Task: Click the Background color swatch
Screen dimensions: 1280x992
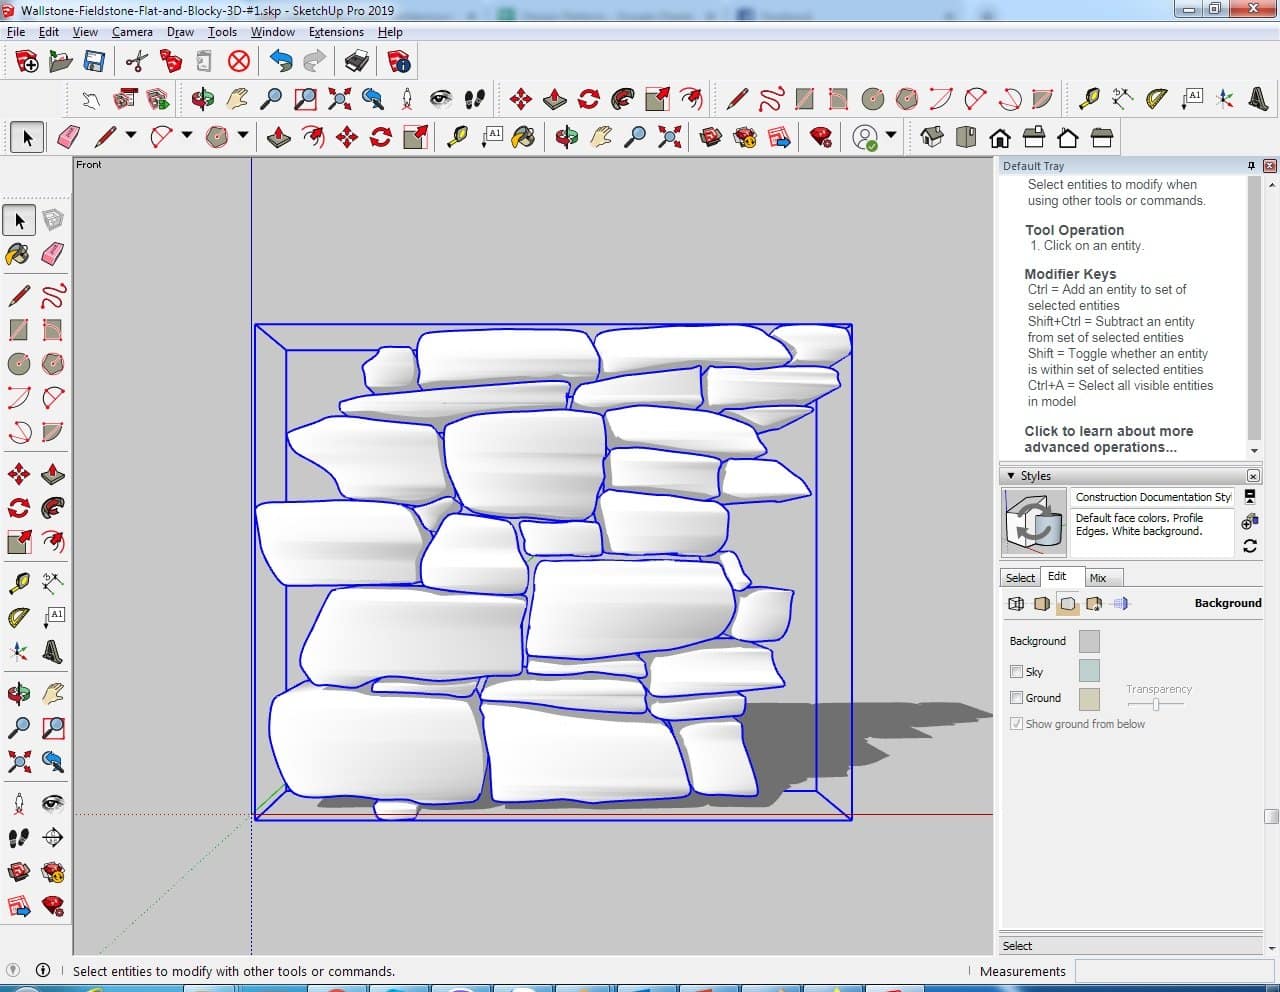Action: (1089, 641)
